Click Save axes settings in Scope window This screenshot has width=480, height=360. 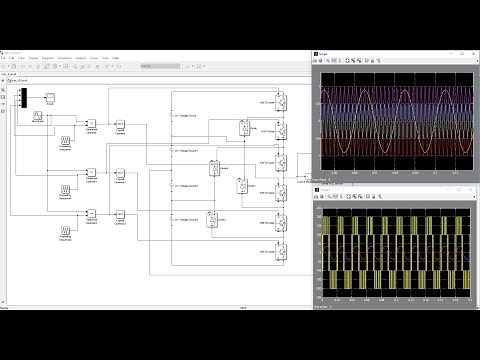tap(353, 61)
